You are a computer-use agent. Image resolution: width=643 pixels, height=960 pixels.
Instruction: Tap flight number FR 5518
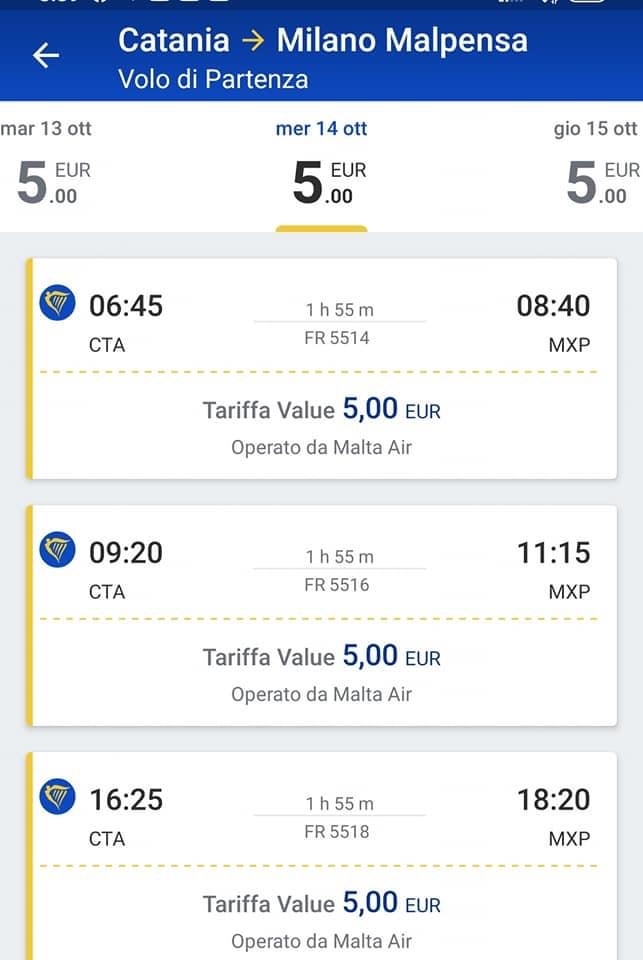click(x=337, y=832)
